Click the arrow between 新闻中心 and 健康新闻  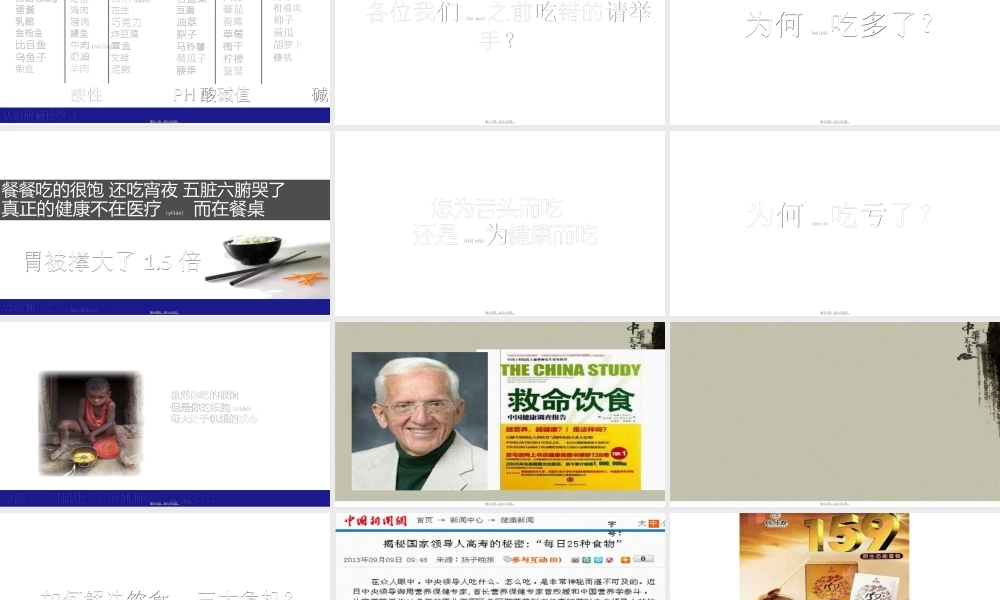pyautogui.click(x=493, y=520)
